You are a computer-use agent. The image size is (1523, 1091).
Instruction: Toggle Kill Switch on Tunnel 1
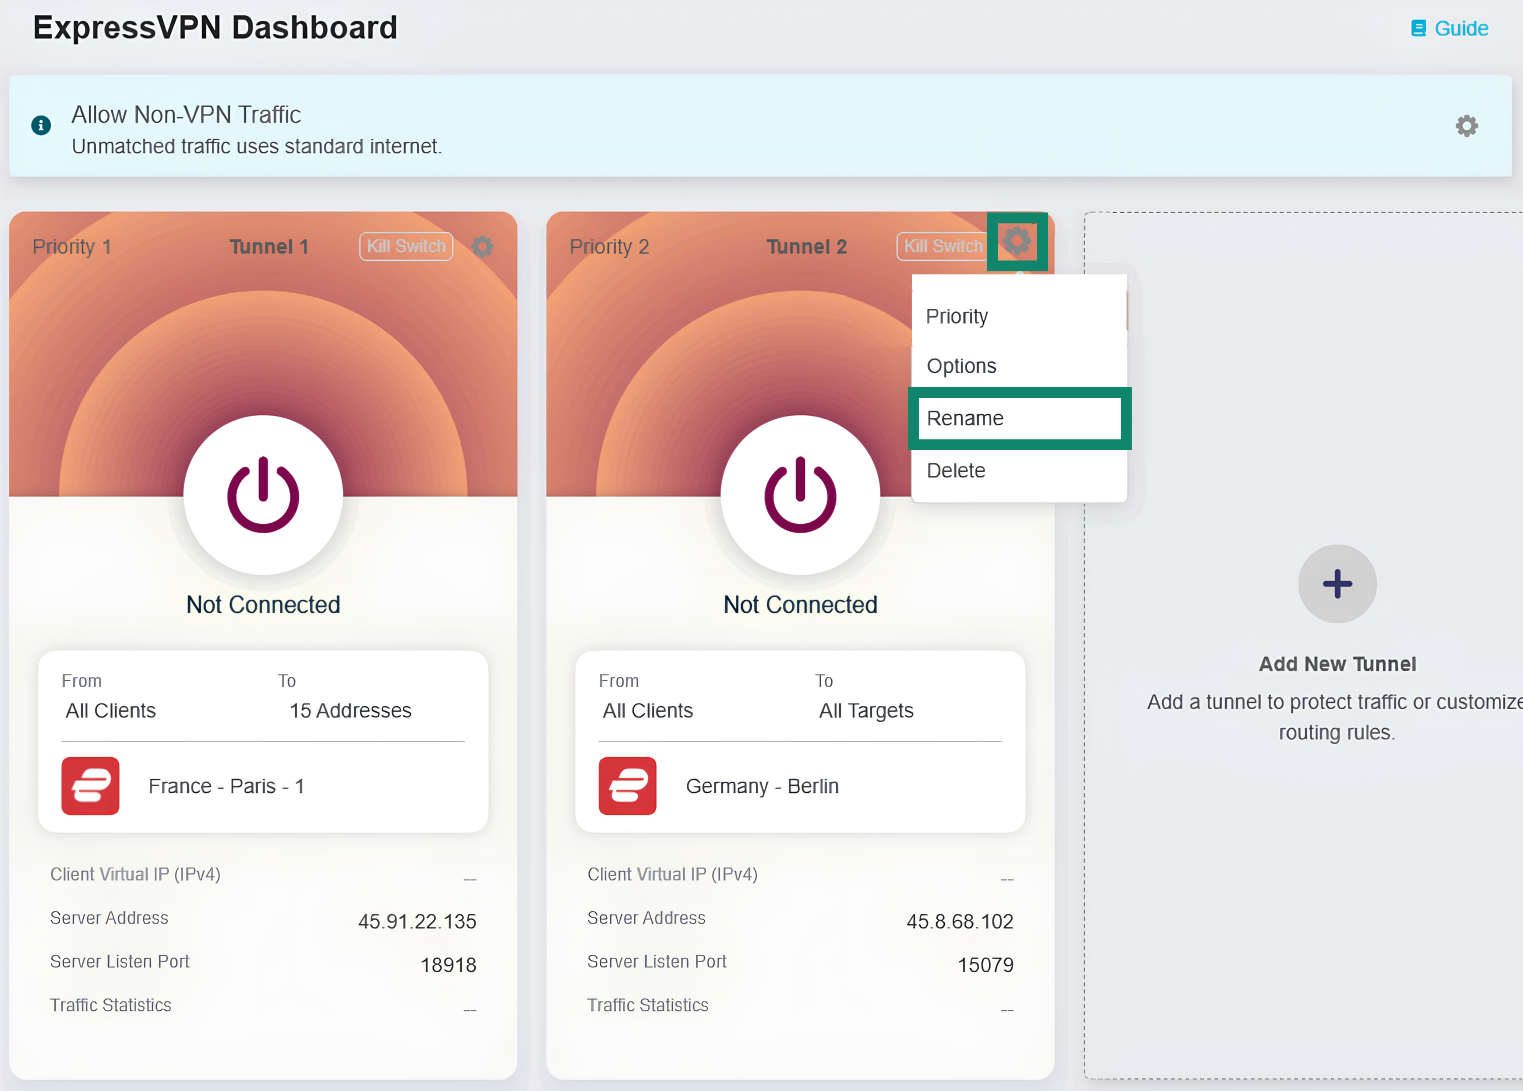tap(406, 246)
